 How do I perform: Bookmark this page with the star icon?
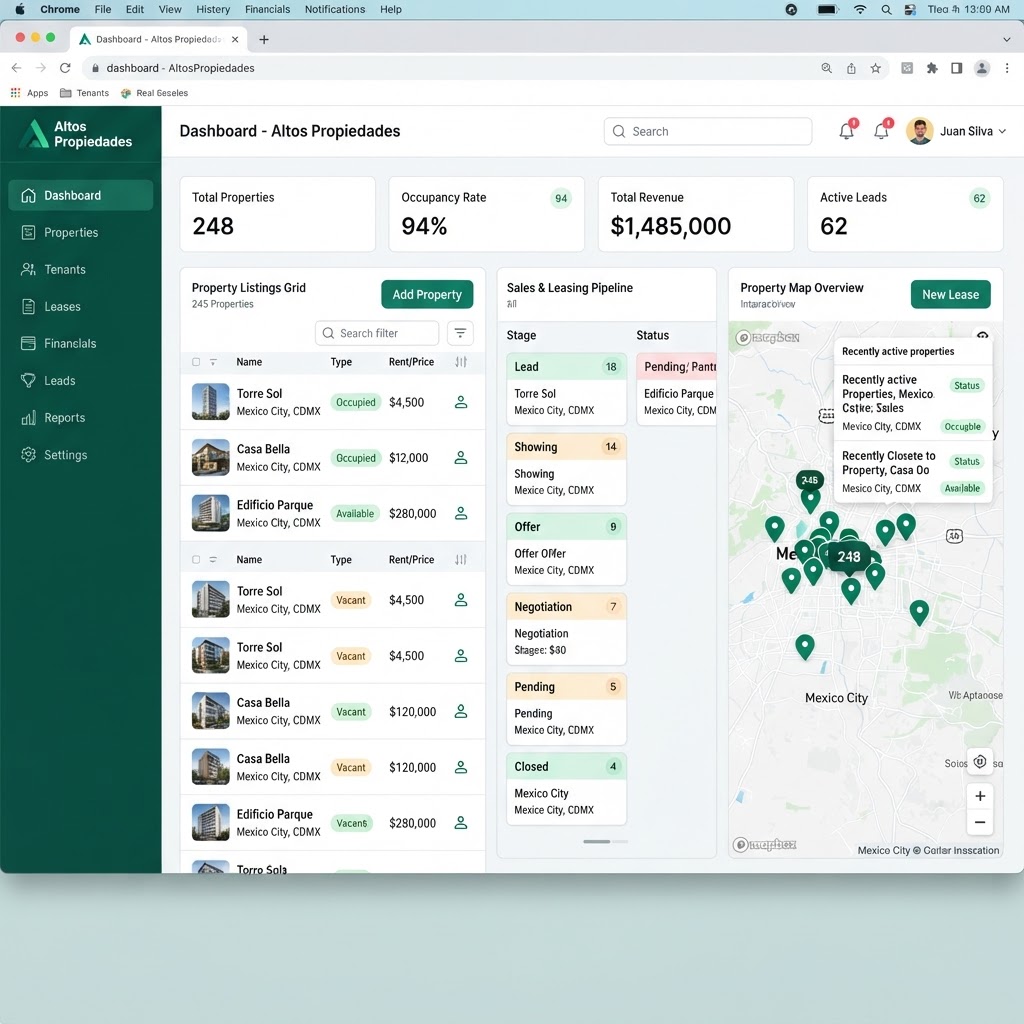click(876, 68)
